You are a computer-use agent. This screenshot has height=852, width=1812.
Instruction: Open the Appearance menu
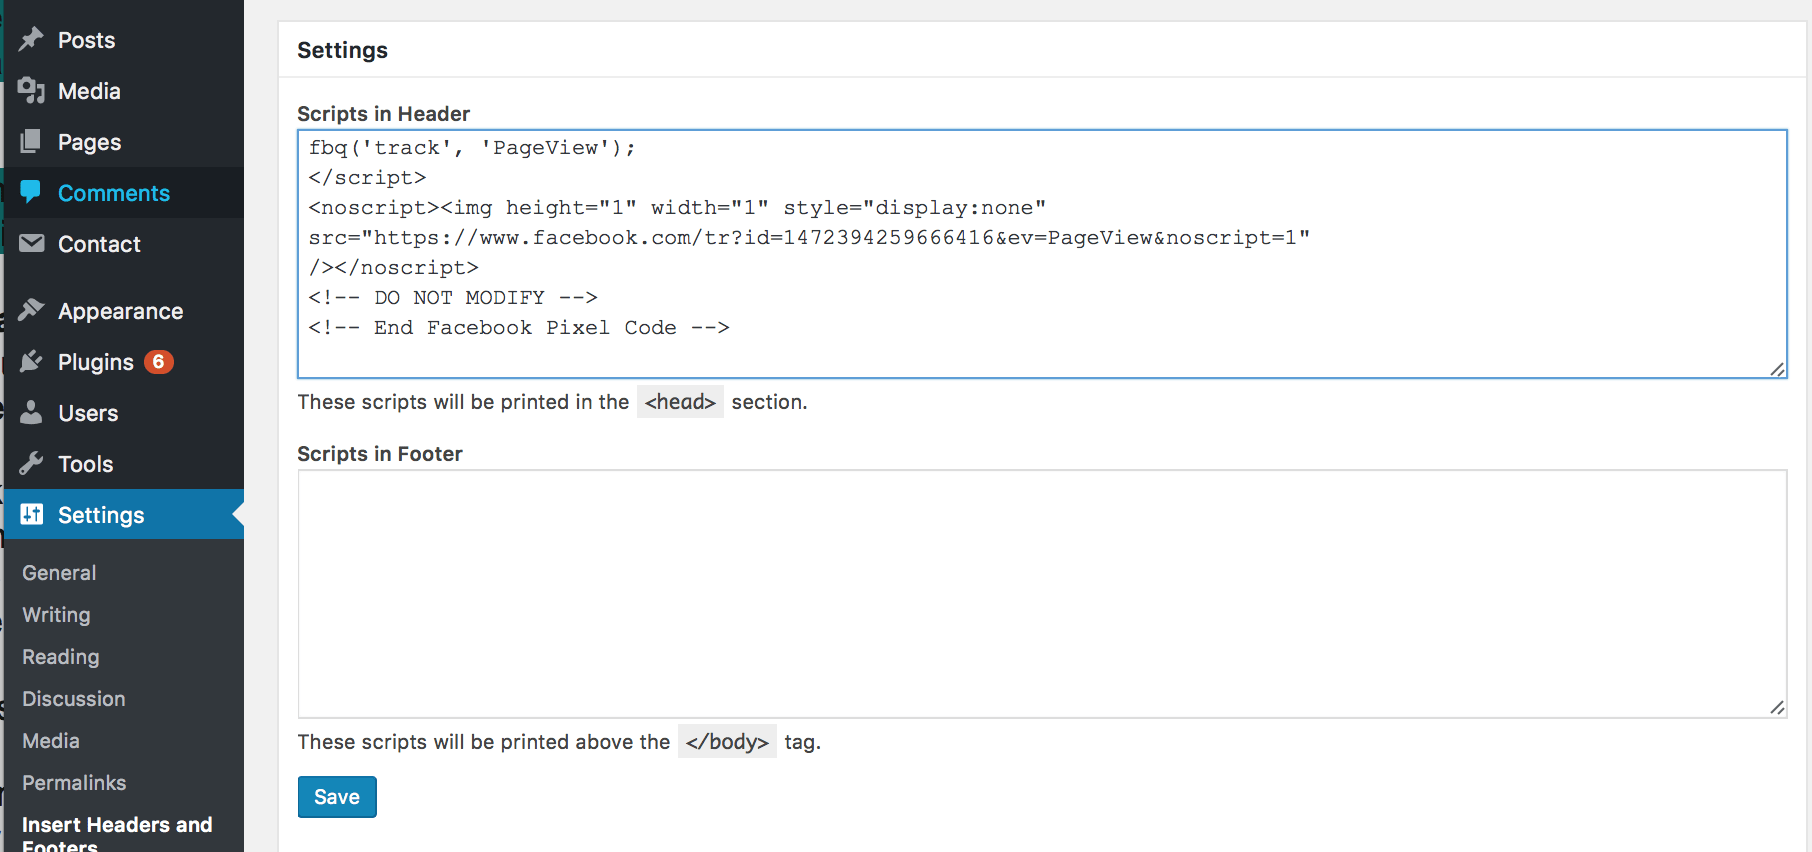(124, 311)
